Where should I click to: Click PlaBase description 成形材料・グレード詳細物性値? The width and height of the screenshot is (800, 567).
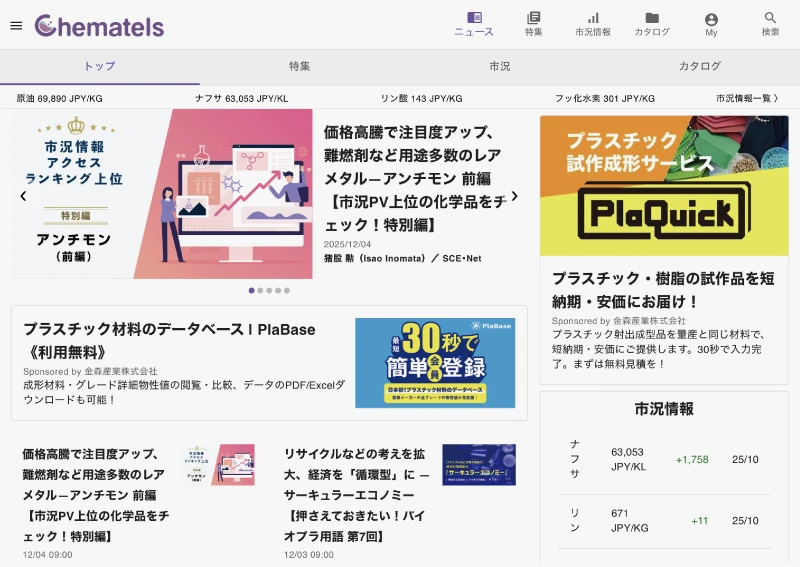pyautogui.click(x=184, y=392)
